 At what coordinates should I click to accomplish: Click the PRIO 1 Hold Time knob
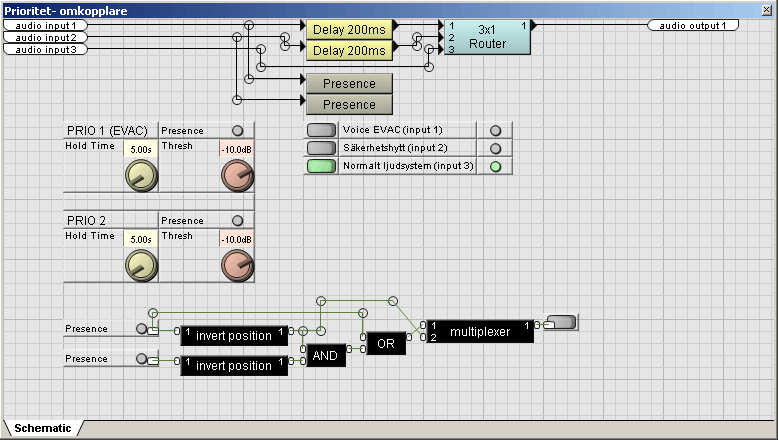137,177
